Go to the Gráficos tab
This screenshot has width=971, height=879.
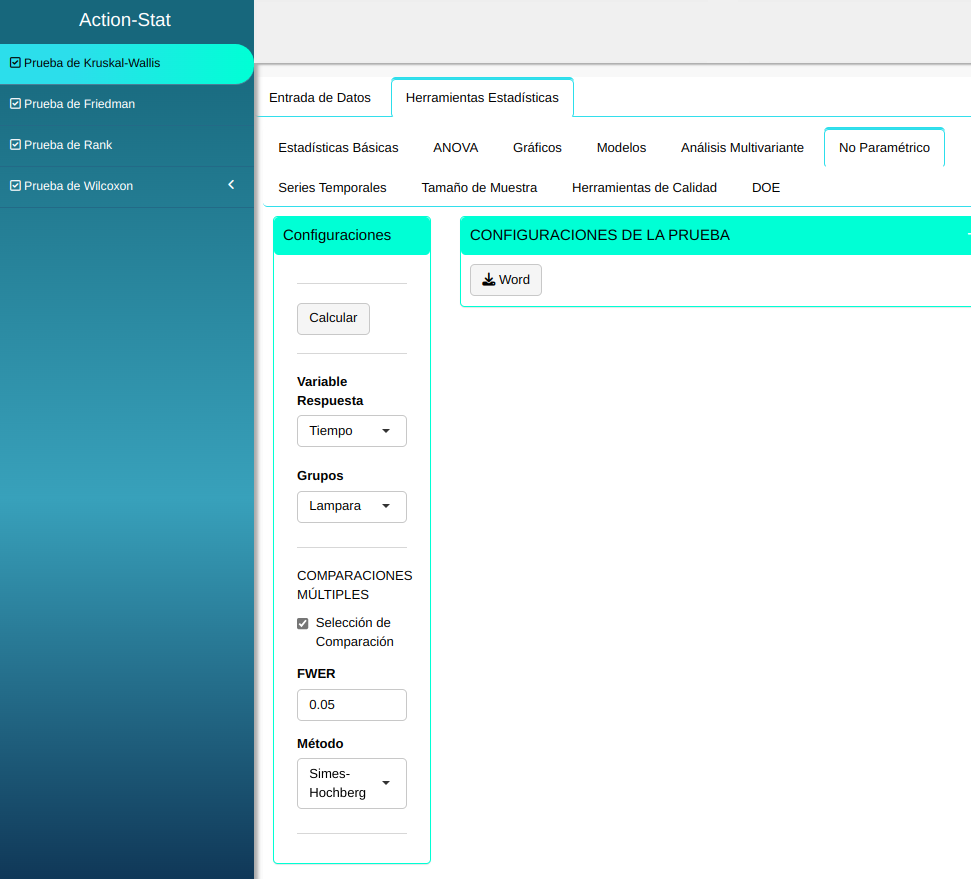[537, 148]
